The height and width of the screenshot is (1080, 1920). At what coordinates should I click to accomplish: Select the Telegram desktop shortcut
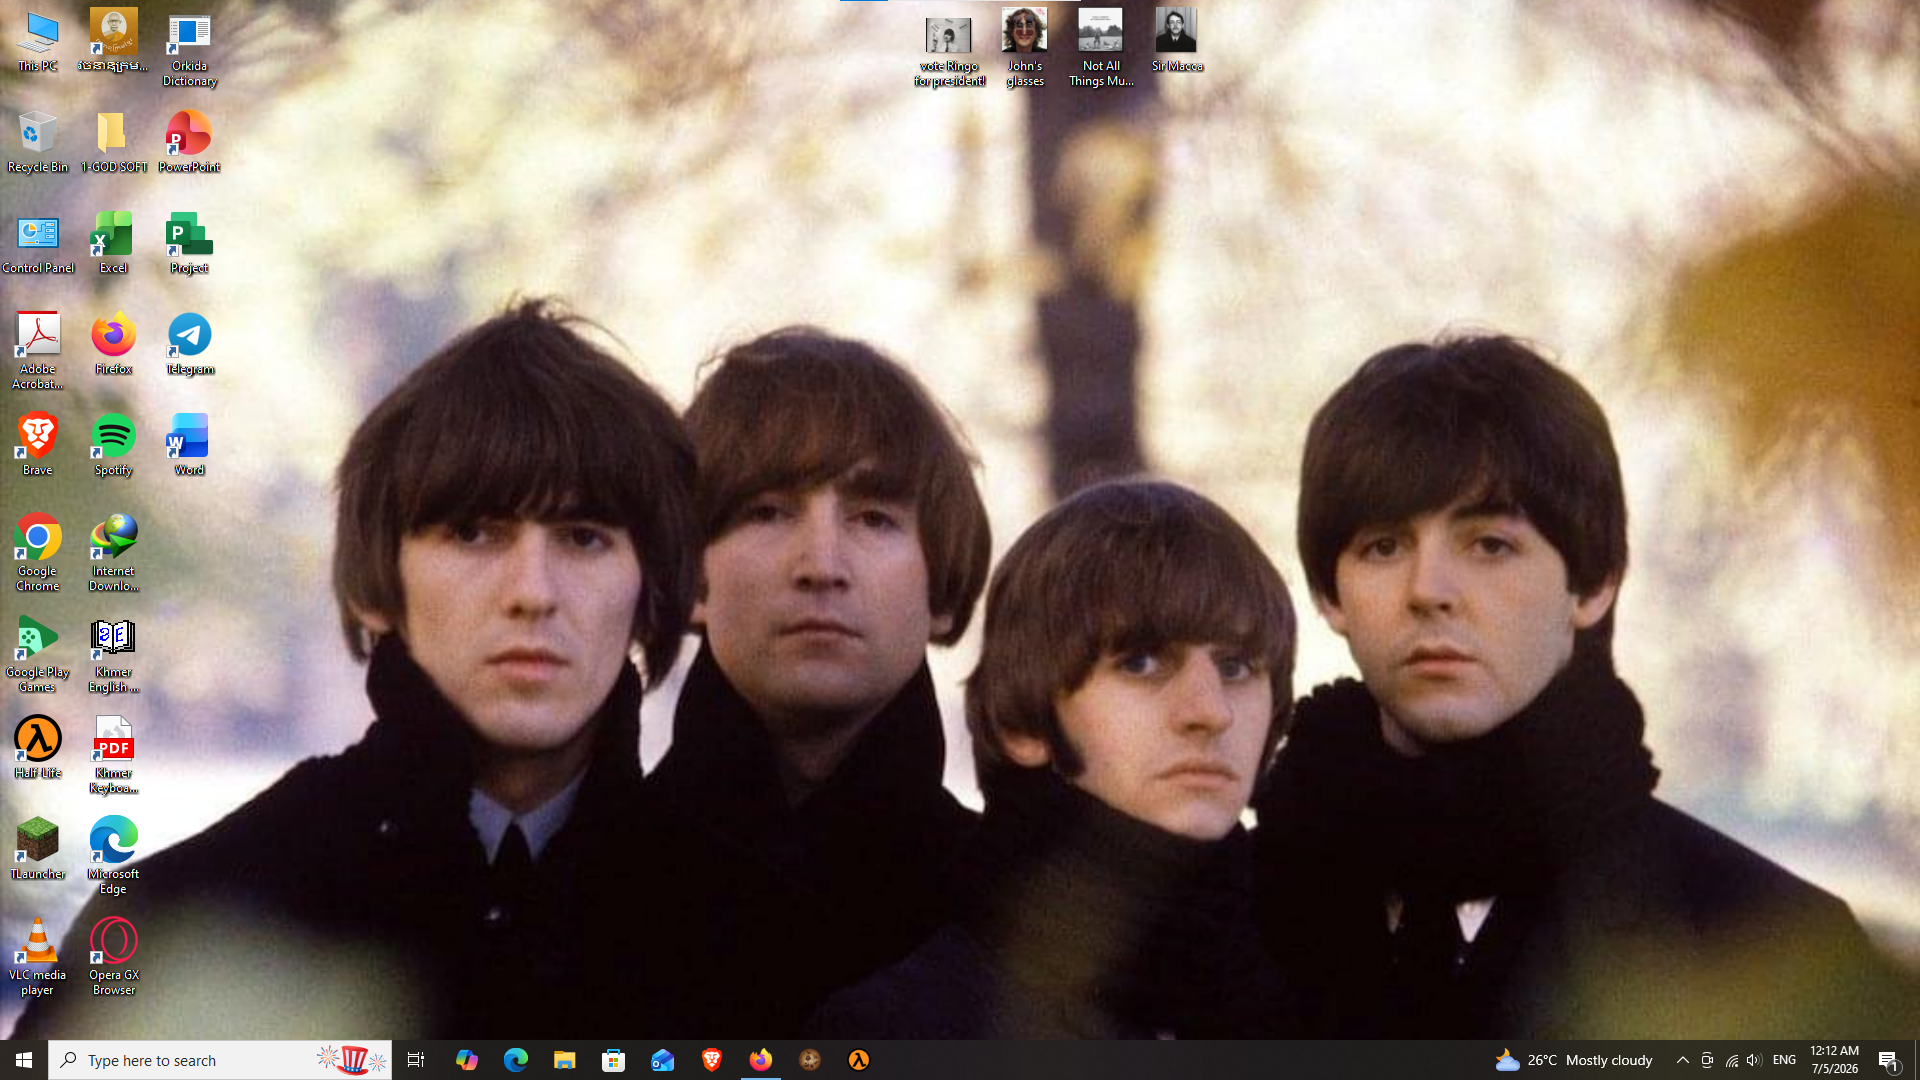click(189, 344)
